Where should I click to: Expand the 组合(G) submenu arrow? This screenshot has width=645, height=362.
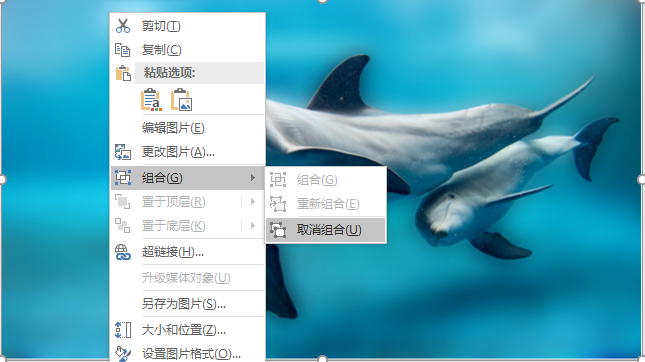(253, 178)
